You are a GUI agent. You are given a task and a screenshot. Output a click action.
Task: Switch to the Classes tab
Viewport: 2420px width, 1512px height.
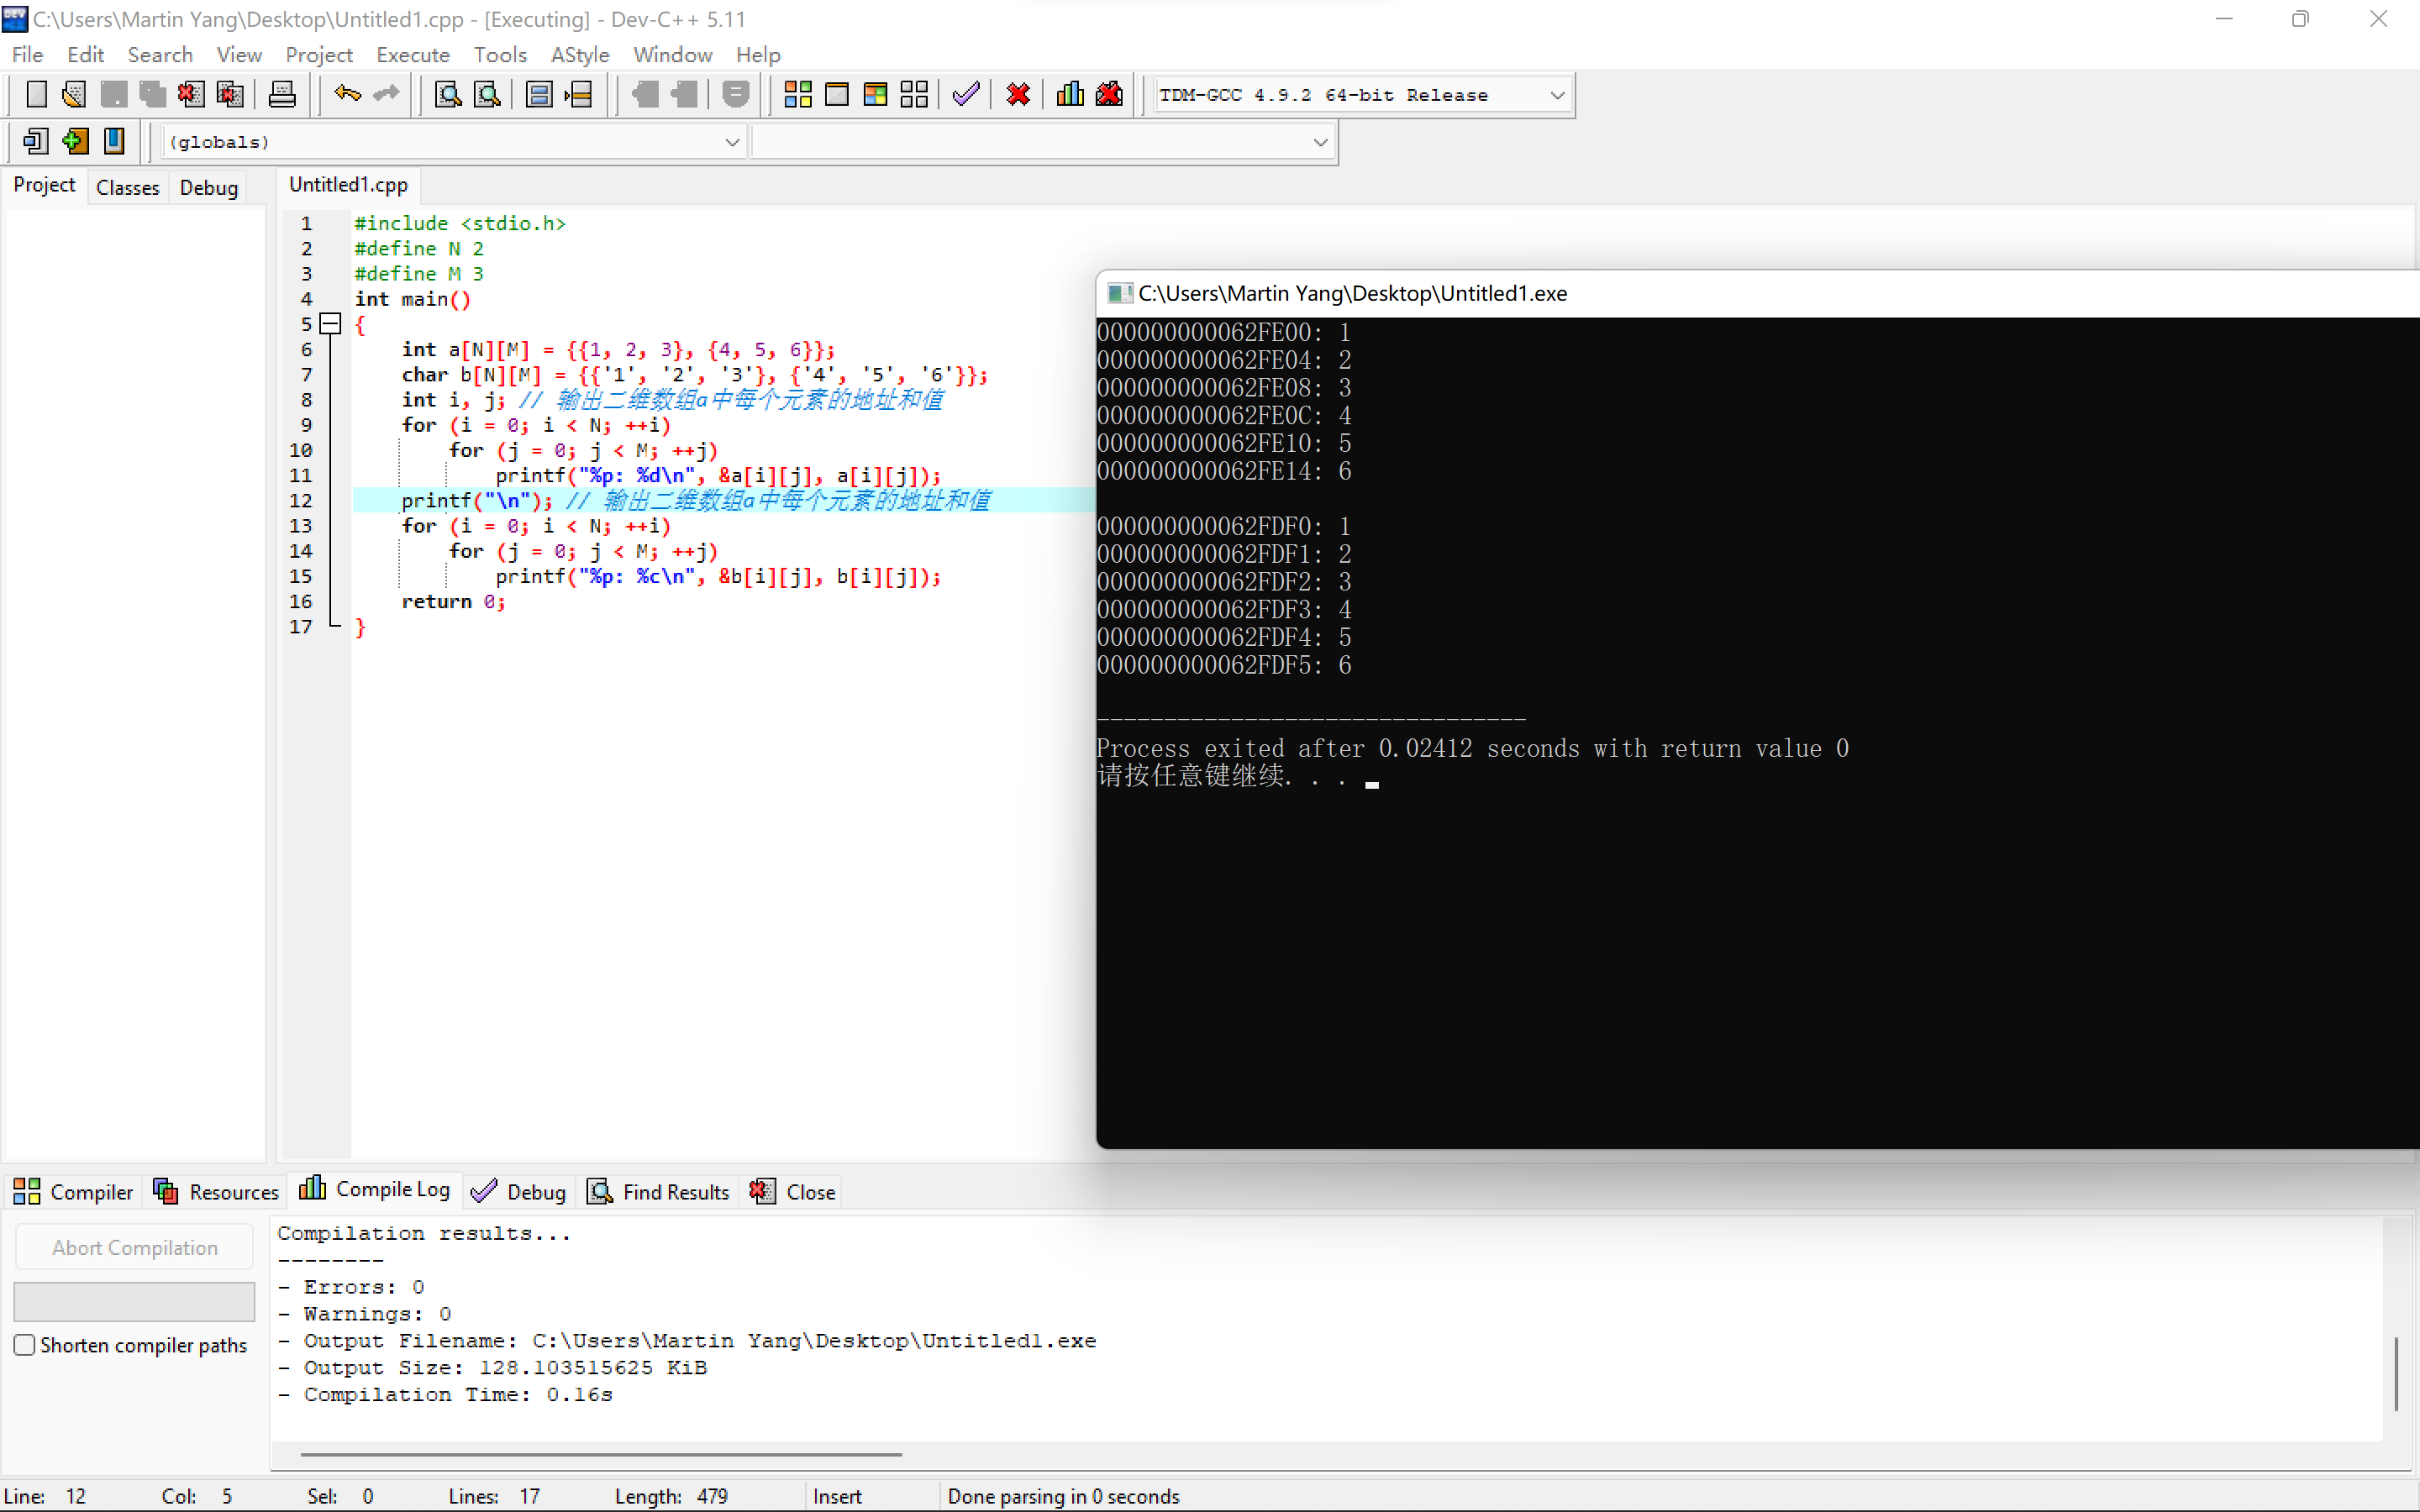tap(127, 187)
